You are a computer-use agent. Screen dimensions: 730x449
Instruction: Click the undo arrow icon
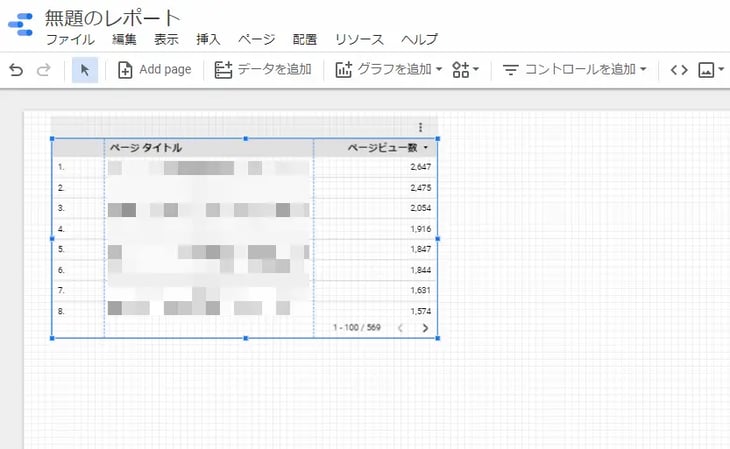click(x=15, y=70)
